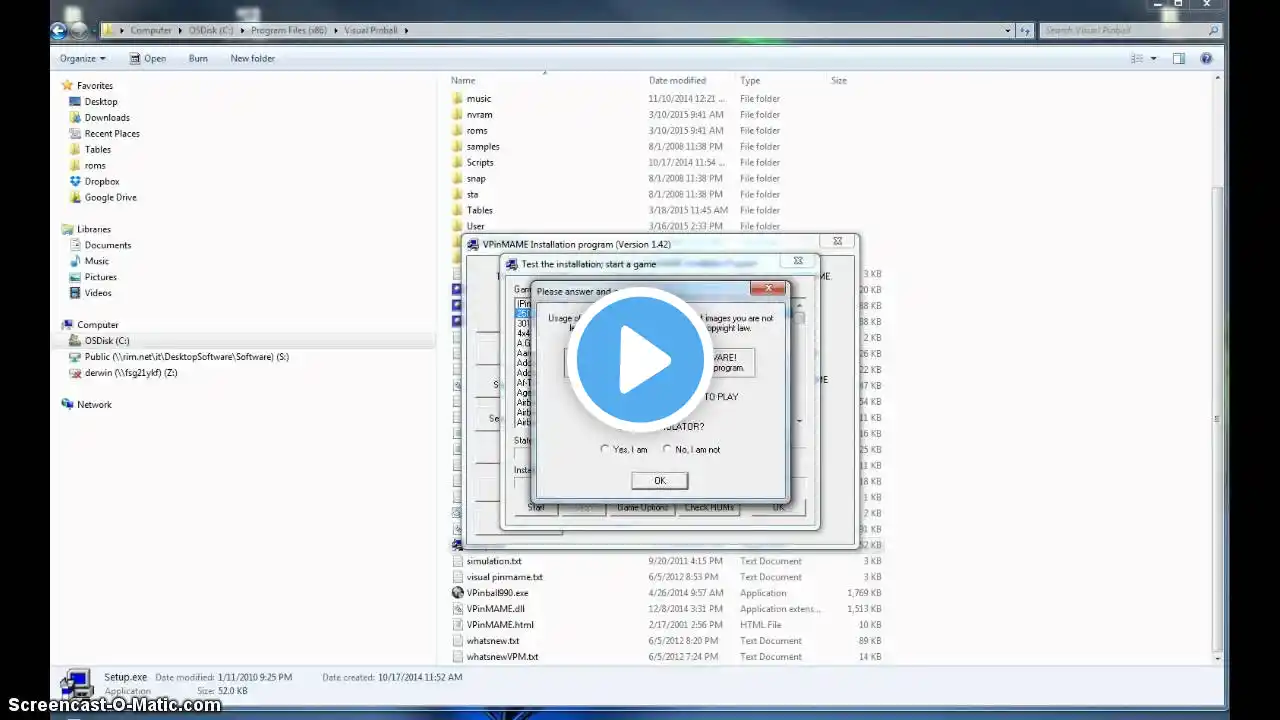The height and width of the screenshot is (720, 1280).
Task: Click Burn in the Explorer toolbar
Action: tap(198, 59)
